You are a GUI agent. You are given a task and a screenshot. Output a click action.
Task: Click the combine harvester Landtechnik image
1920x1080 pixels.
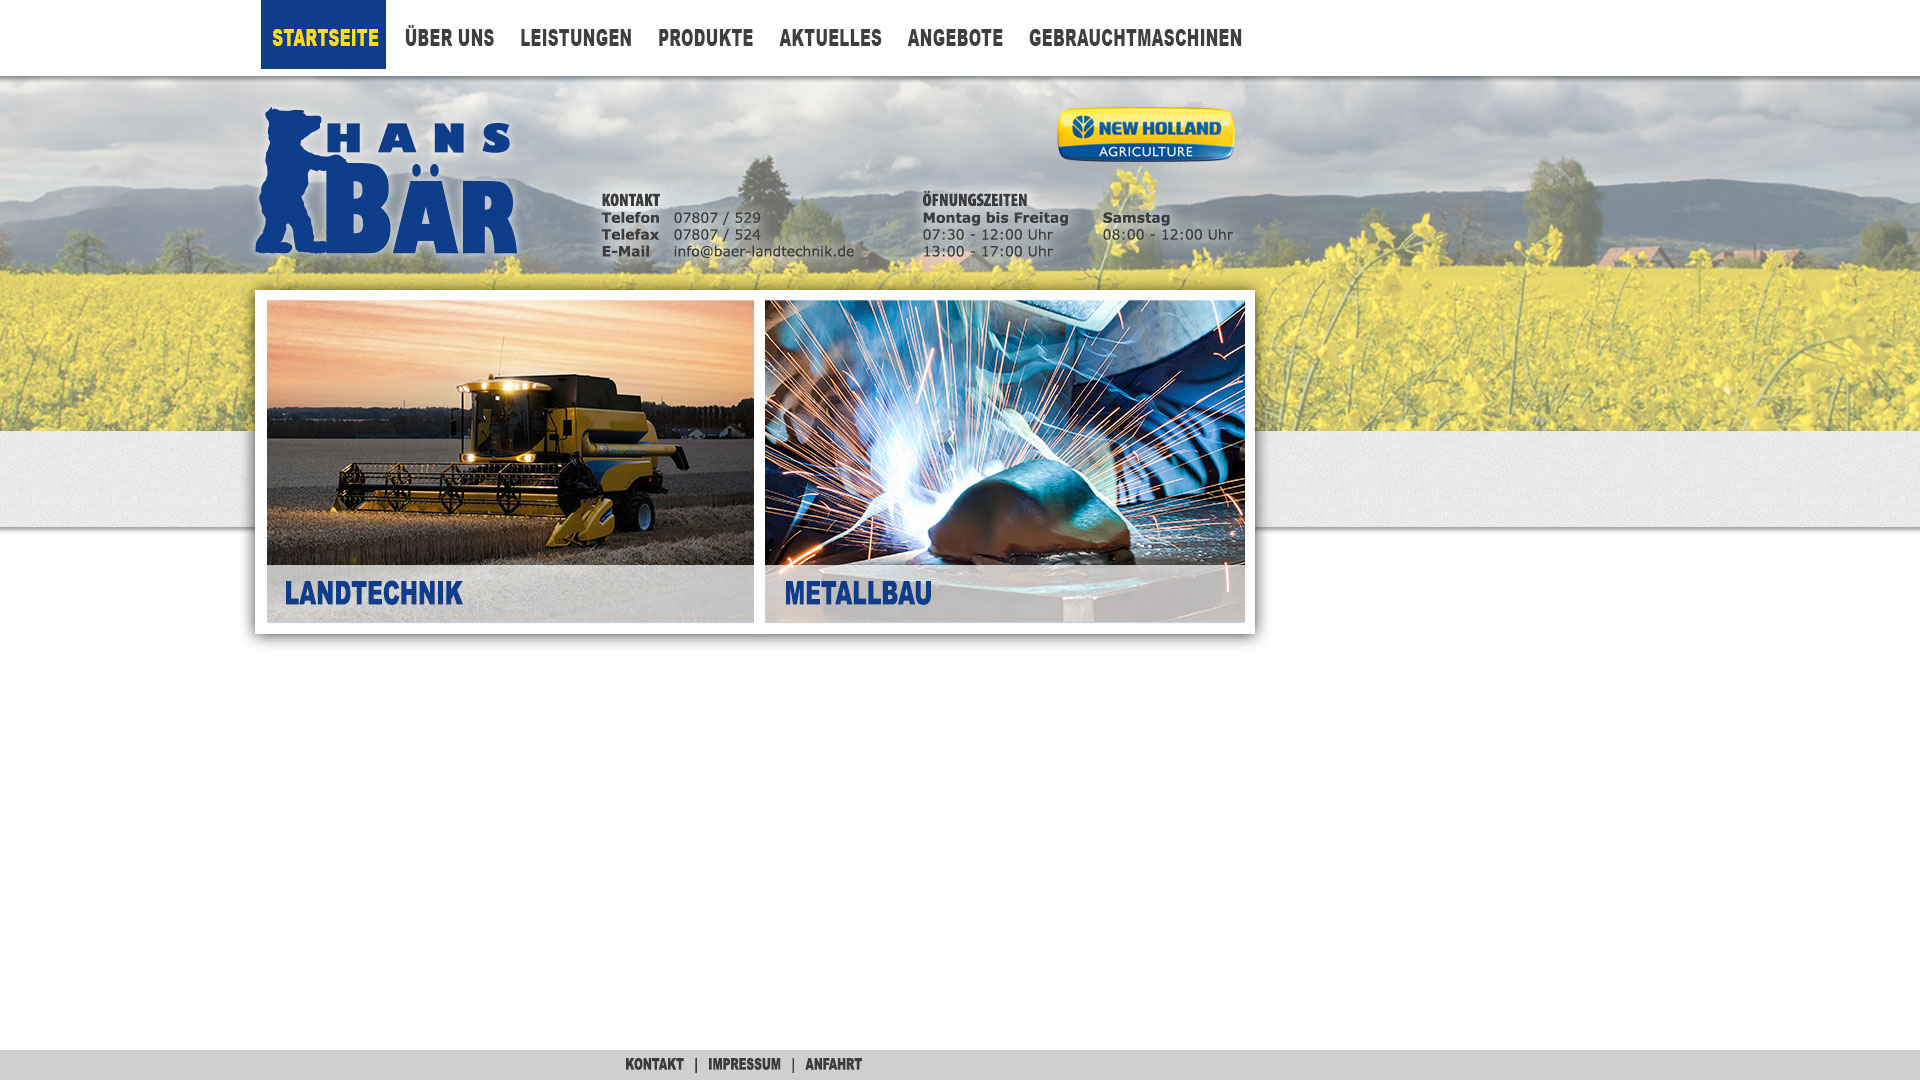point(510,432)
